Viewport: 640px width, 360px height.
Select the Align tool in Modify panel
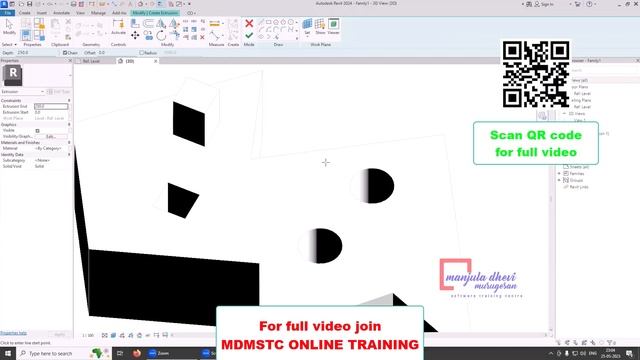tap(135, 24)
